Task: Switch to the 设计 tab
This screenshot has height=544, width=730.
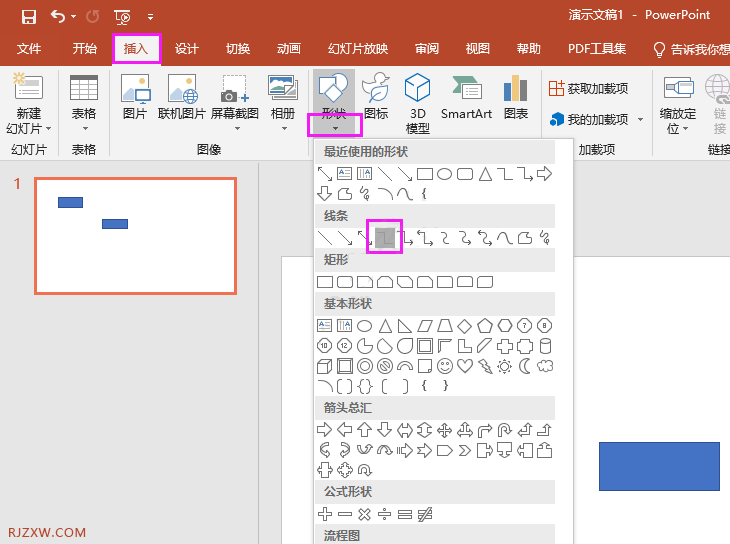Action: click(x=187, y=48)
